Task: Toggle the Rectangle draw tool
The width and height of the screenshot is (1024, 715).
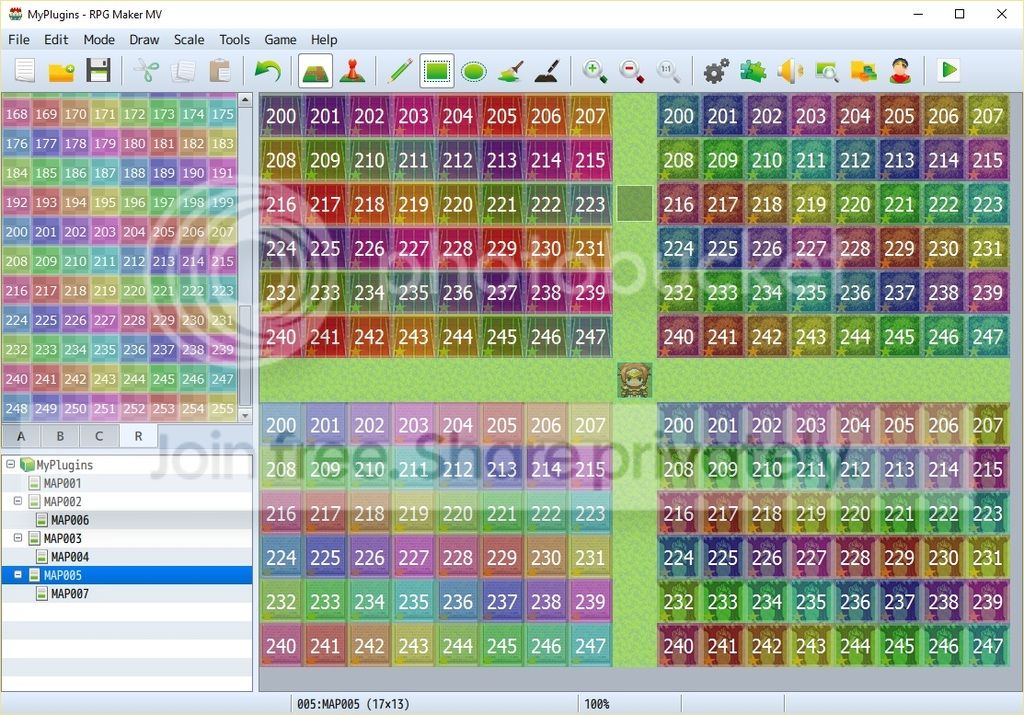Action: click(x=437, y=71)
